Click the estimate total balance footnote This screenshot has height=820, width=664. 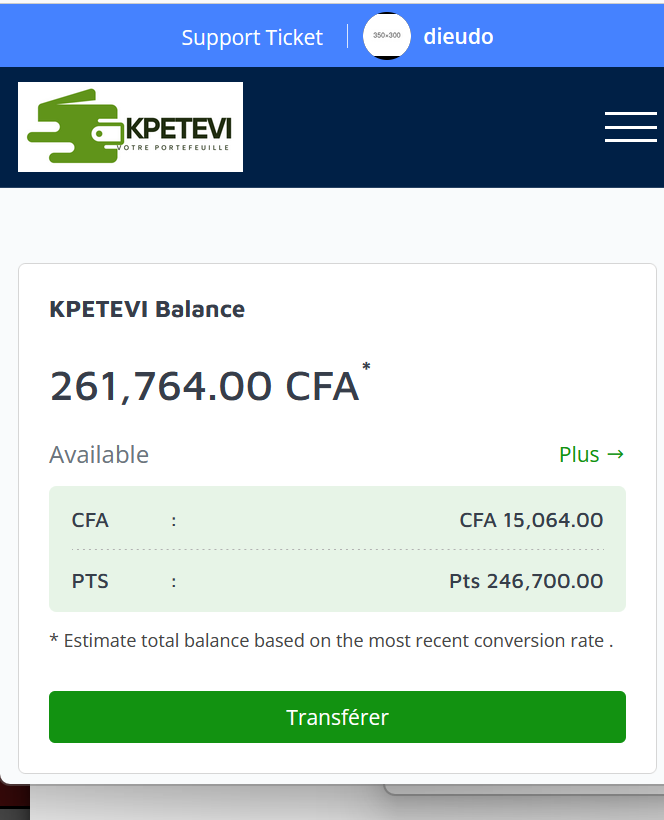[331, 640]
